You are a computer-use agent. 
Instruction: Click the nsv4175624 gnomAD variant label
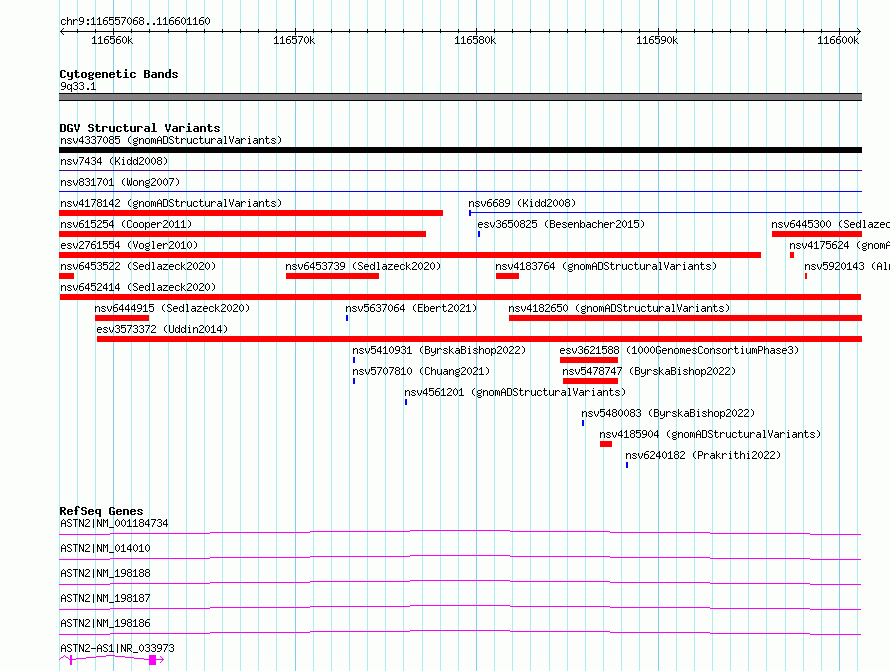(x=839, y=245)
